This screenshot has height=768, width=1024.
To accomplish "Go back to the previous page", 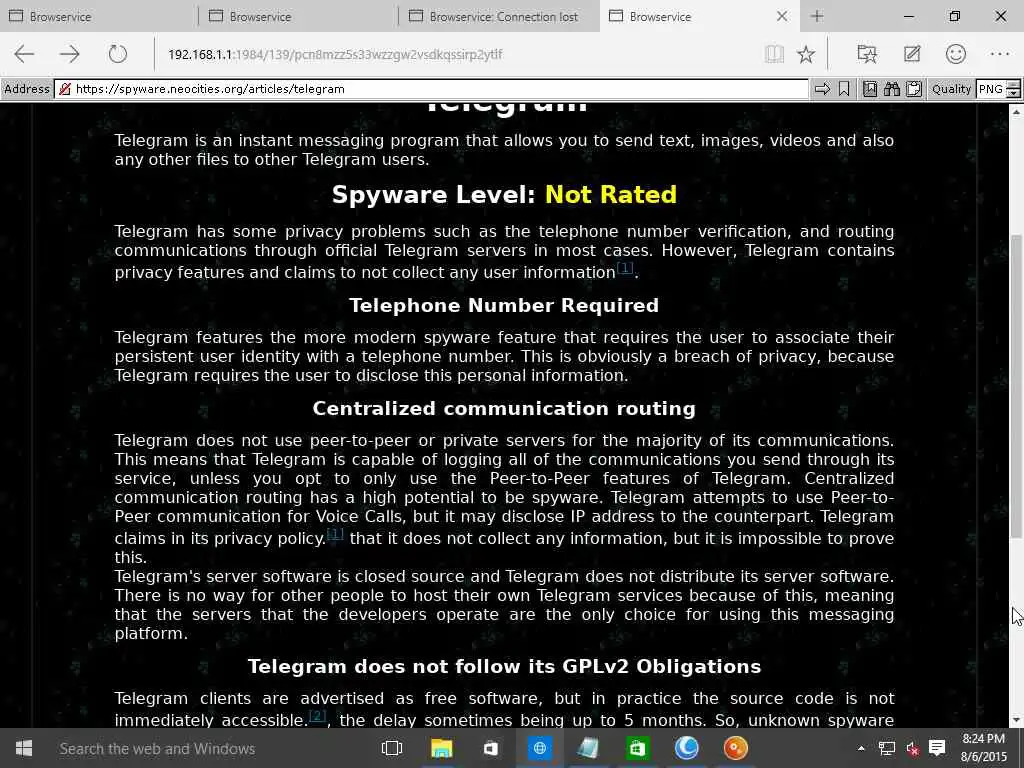I will click(24, 54).
